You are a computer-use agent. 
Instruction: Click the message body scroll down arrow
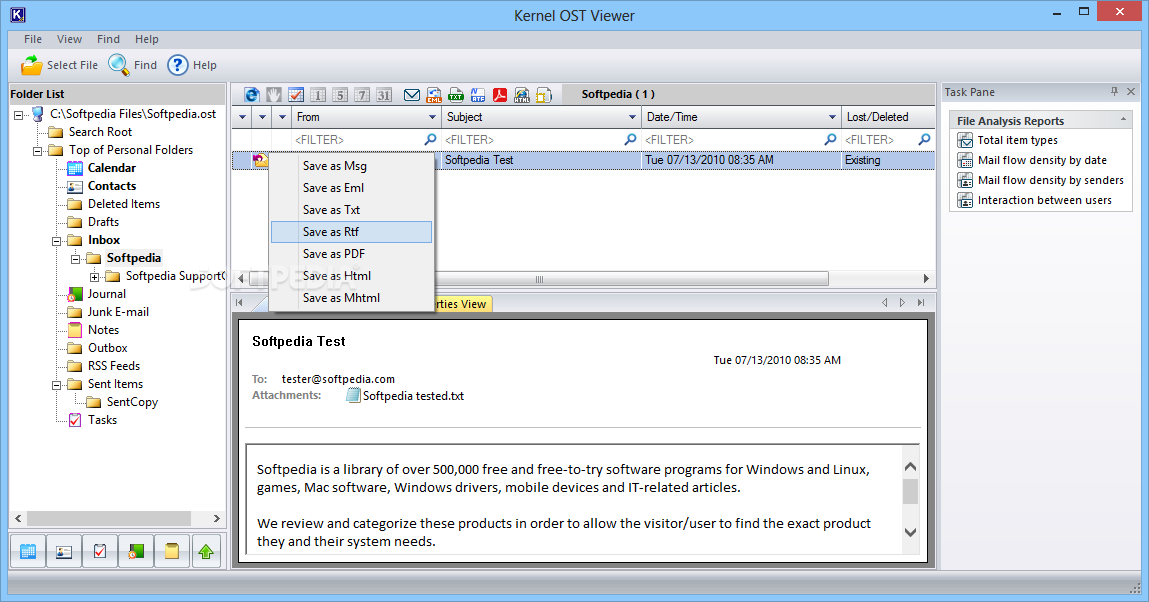coord(910,532)
